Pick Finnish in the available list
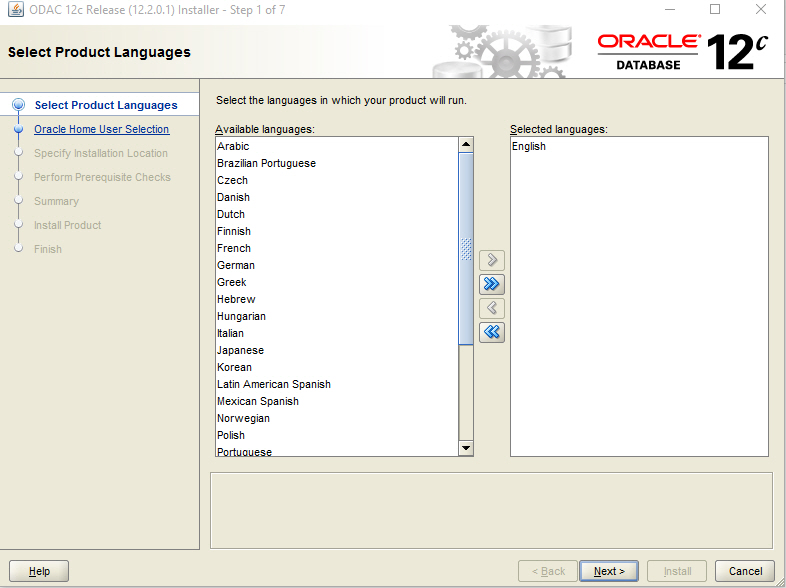The height and width of the screenshot is (588, 786). point(337,232)
